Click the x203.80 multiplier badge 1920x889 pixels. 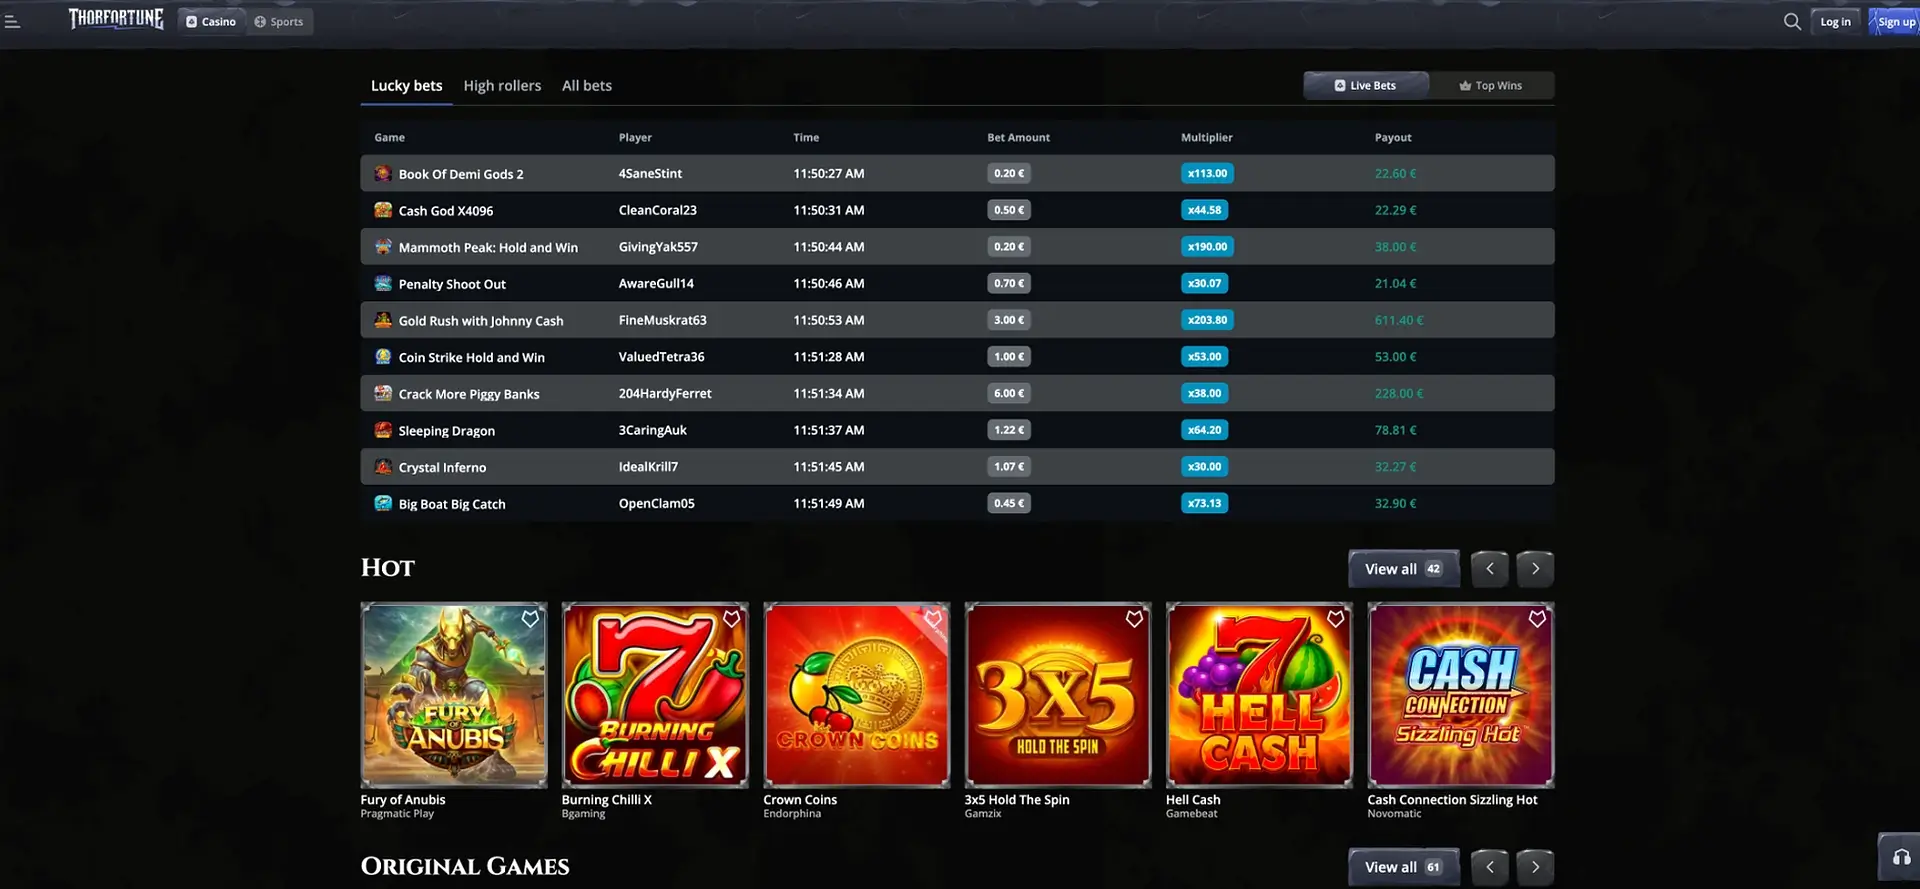(x=1207, y=320)
